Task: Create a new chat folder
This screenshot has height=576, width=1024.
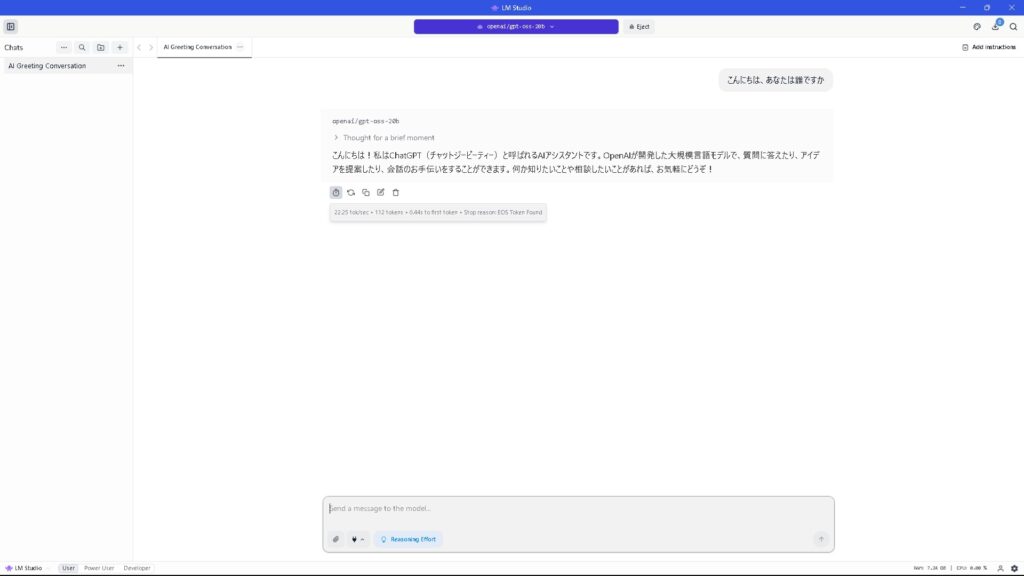Action: click(101, 47)
